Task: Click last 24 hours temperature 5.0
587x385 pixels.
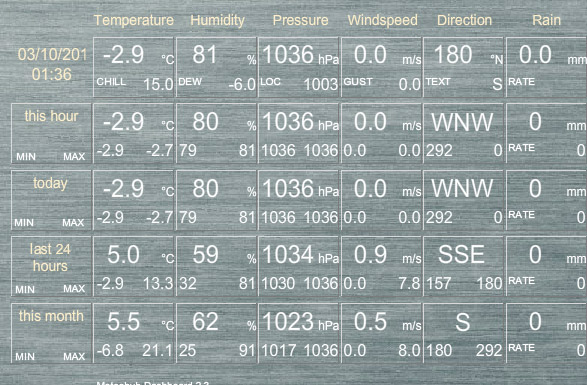Action: click(123, 255)
